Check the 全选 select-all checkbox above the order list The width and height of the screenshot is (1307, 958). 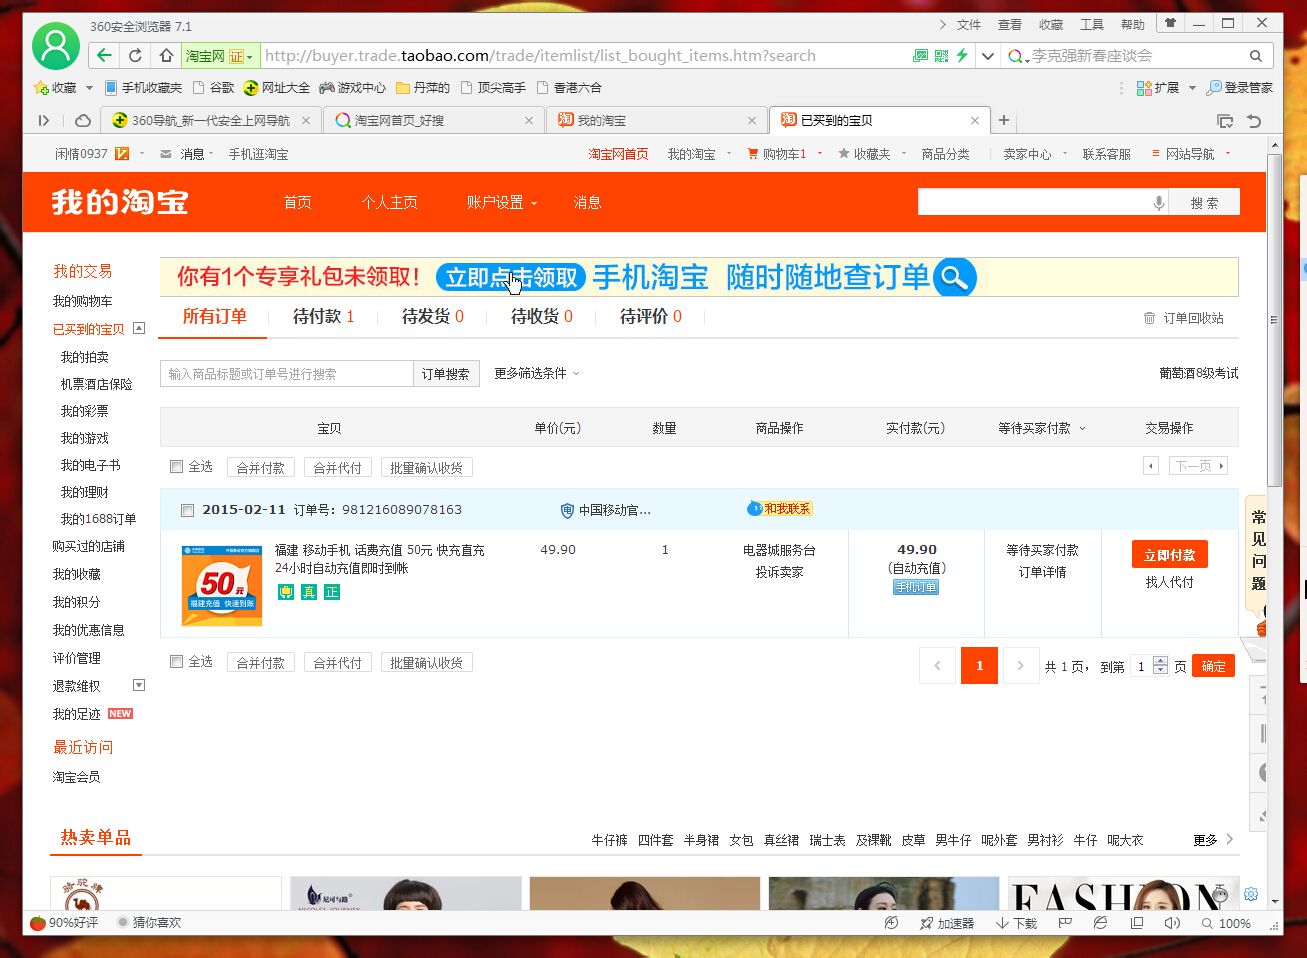(x=175, y=466)
